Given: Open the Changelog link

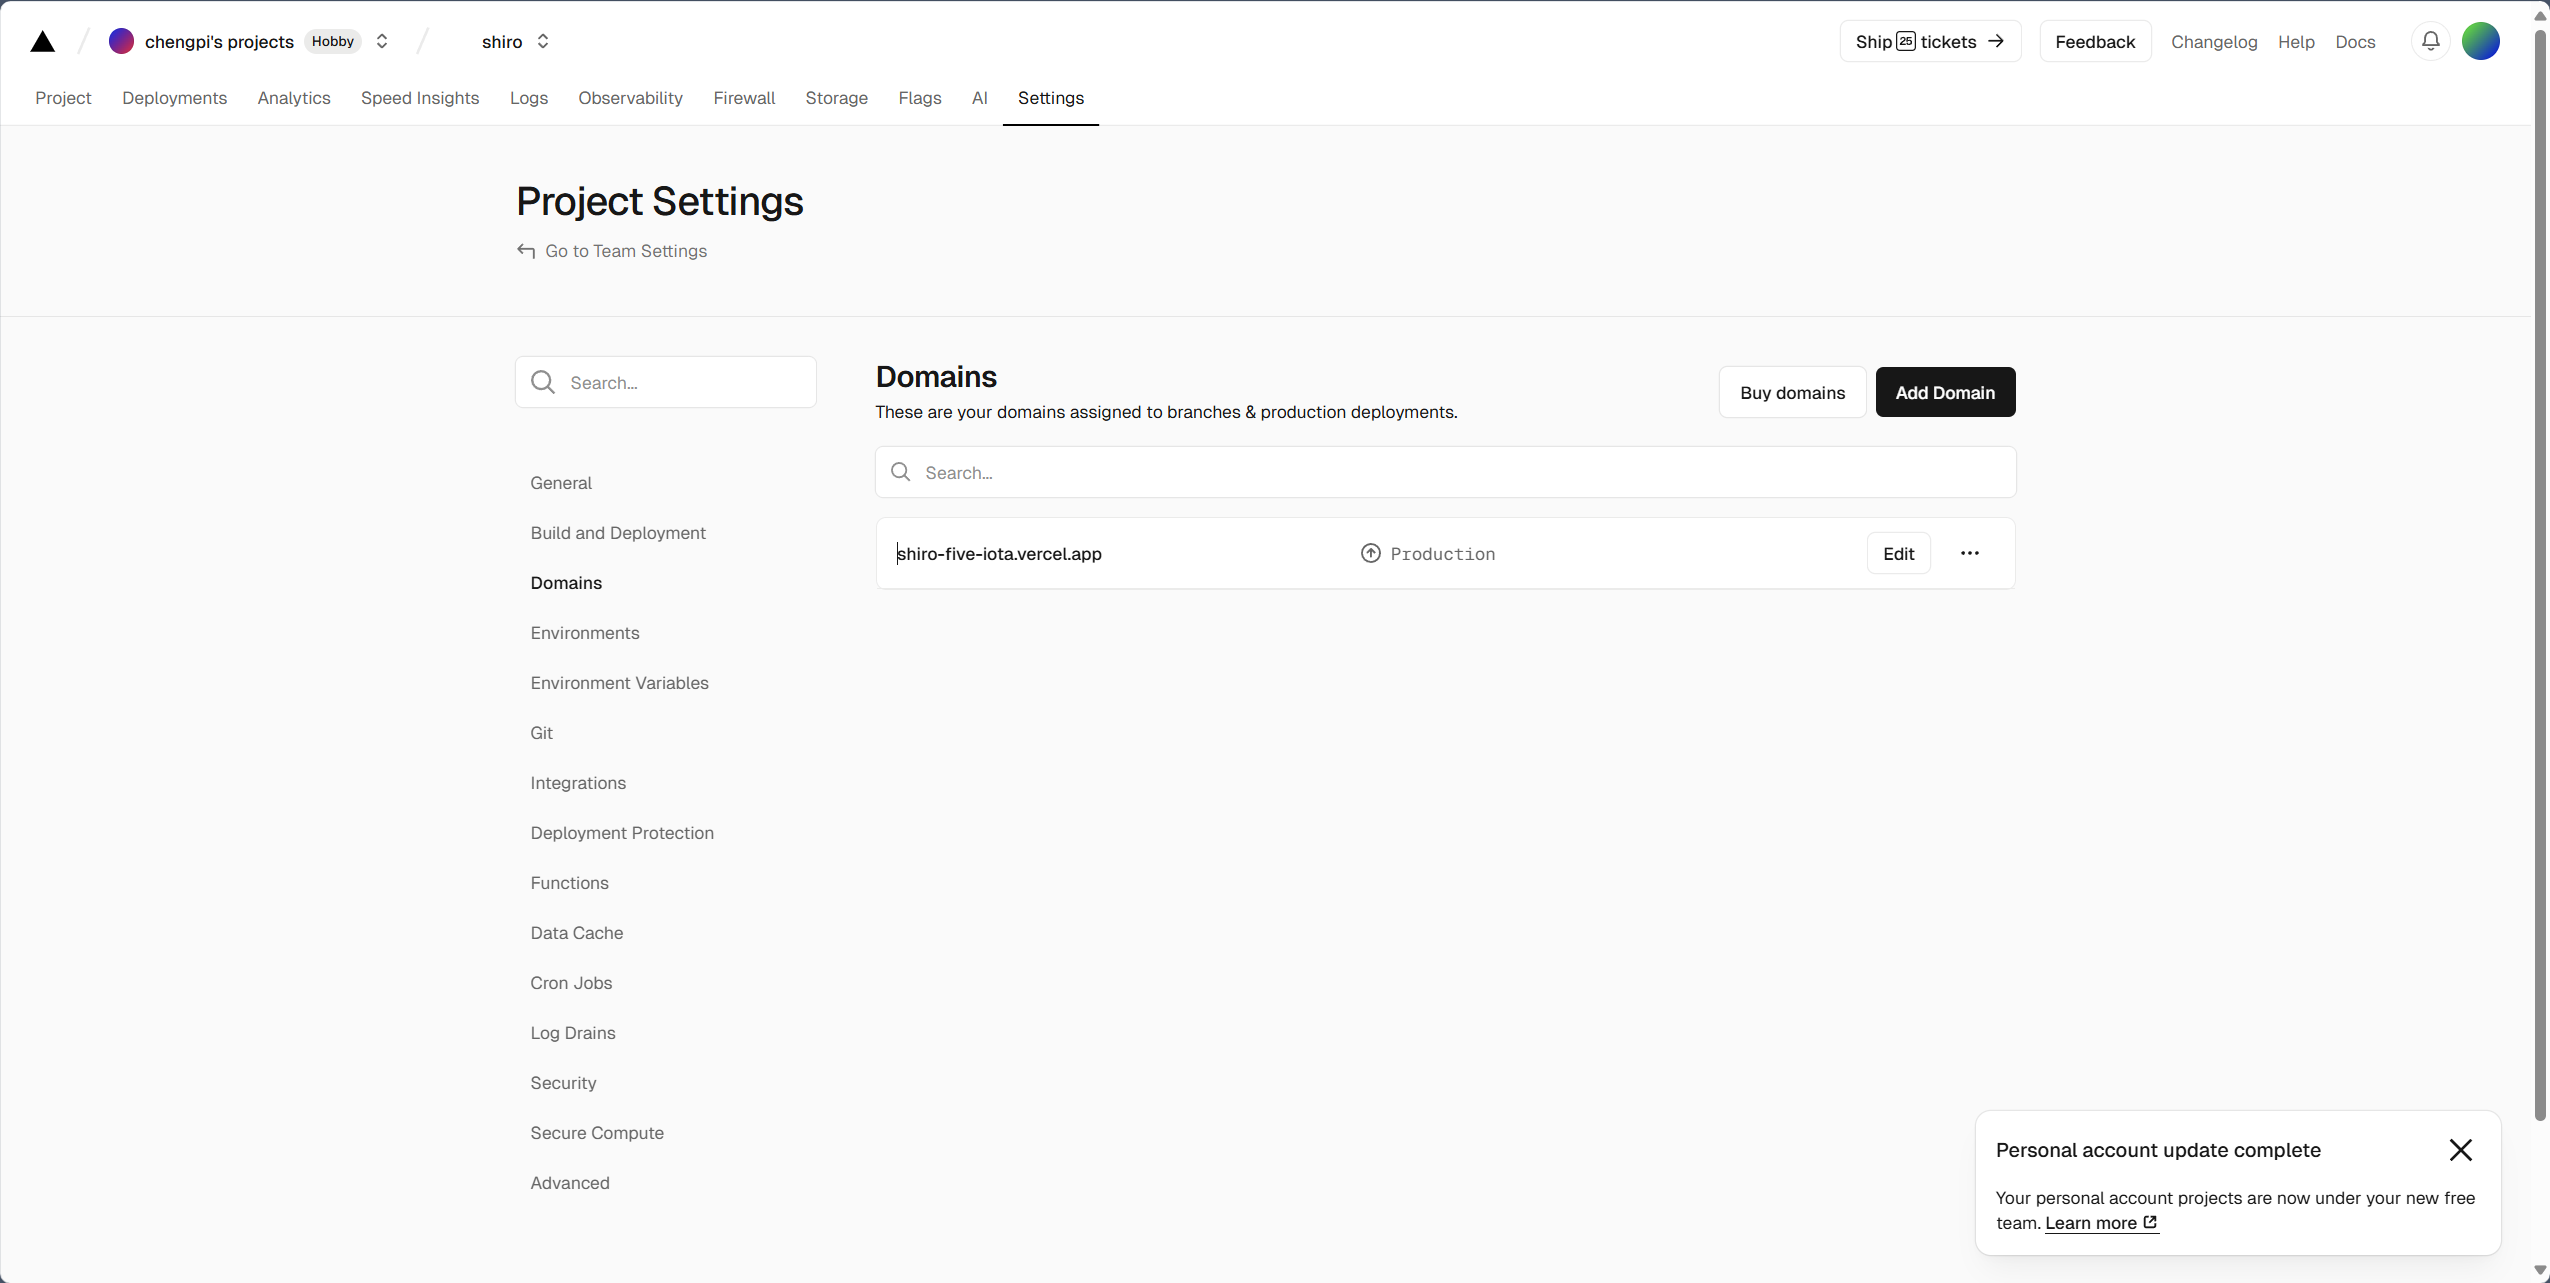Looking at the screenshot, I should pyautogui.click(x=2214, y=42).
